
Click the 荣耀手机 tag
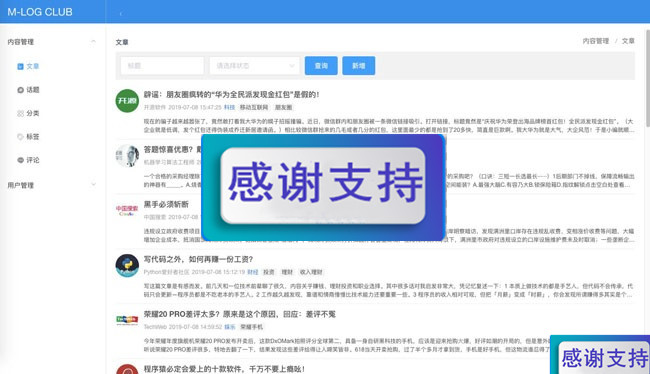coord(251,327)
